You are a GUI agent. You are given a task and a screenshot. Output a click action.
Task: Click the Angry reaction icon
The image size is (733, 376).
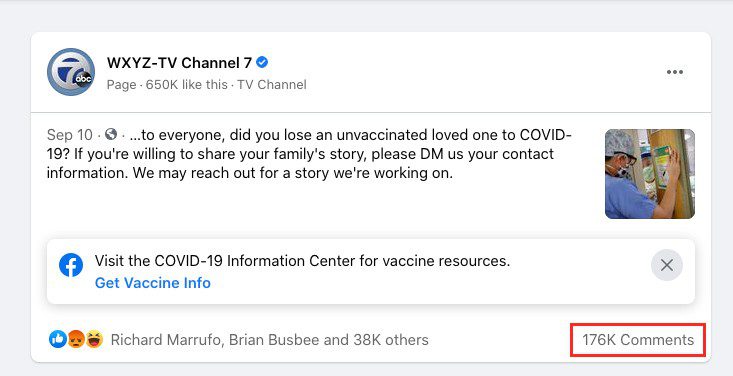coord(76,340)
